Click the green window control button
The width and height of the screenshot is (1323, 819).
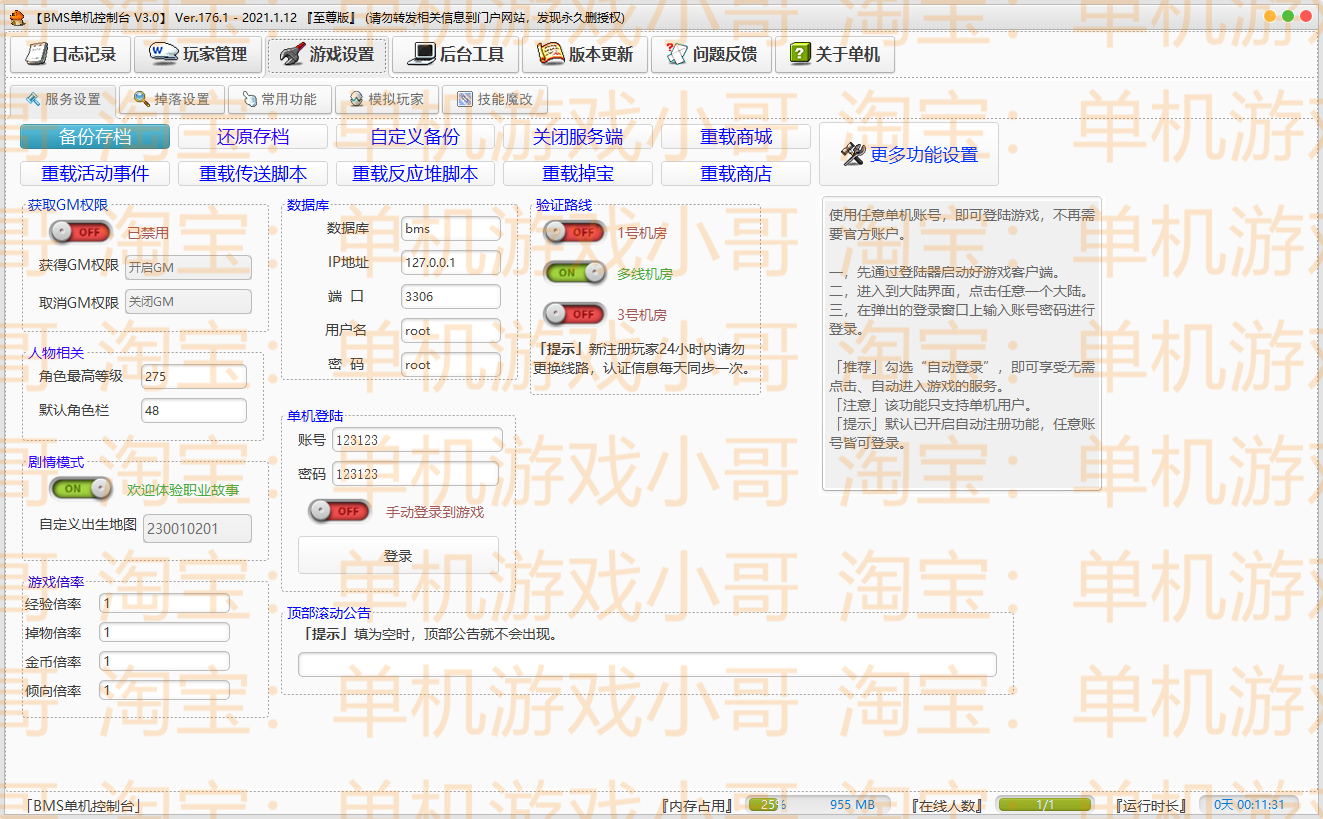pos(1289,16)
